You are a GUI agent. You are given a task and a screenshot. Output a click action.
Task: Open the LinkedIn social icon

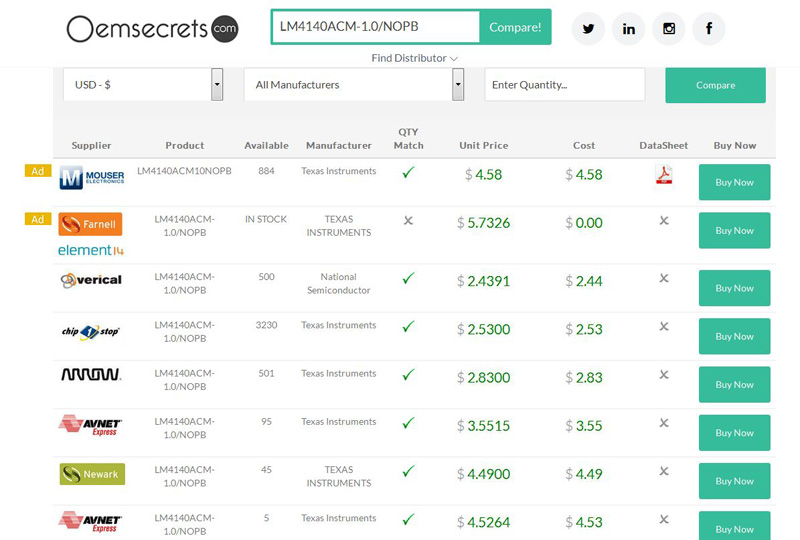pyautogui.click(x=629, y=29)
